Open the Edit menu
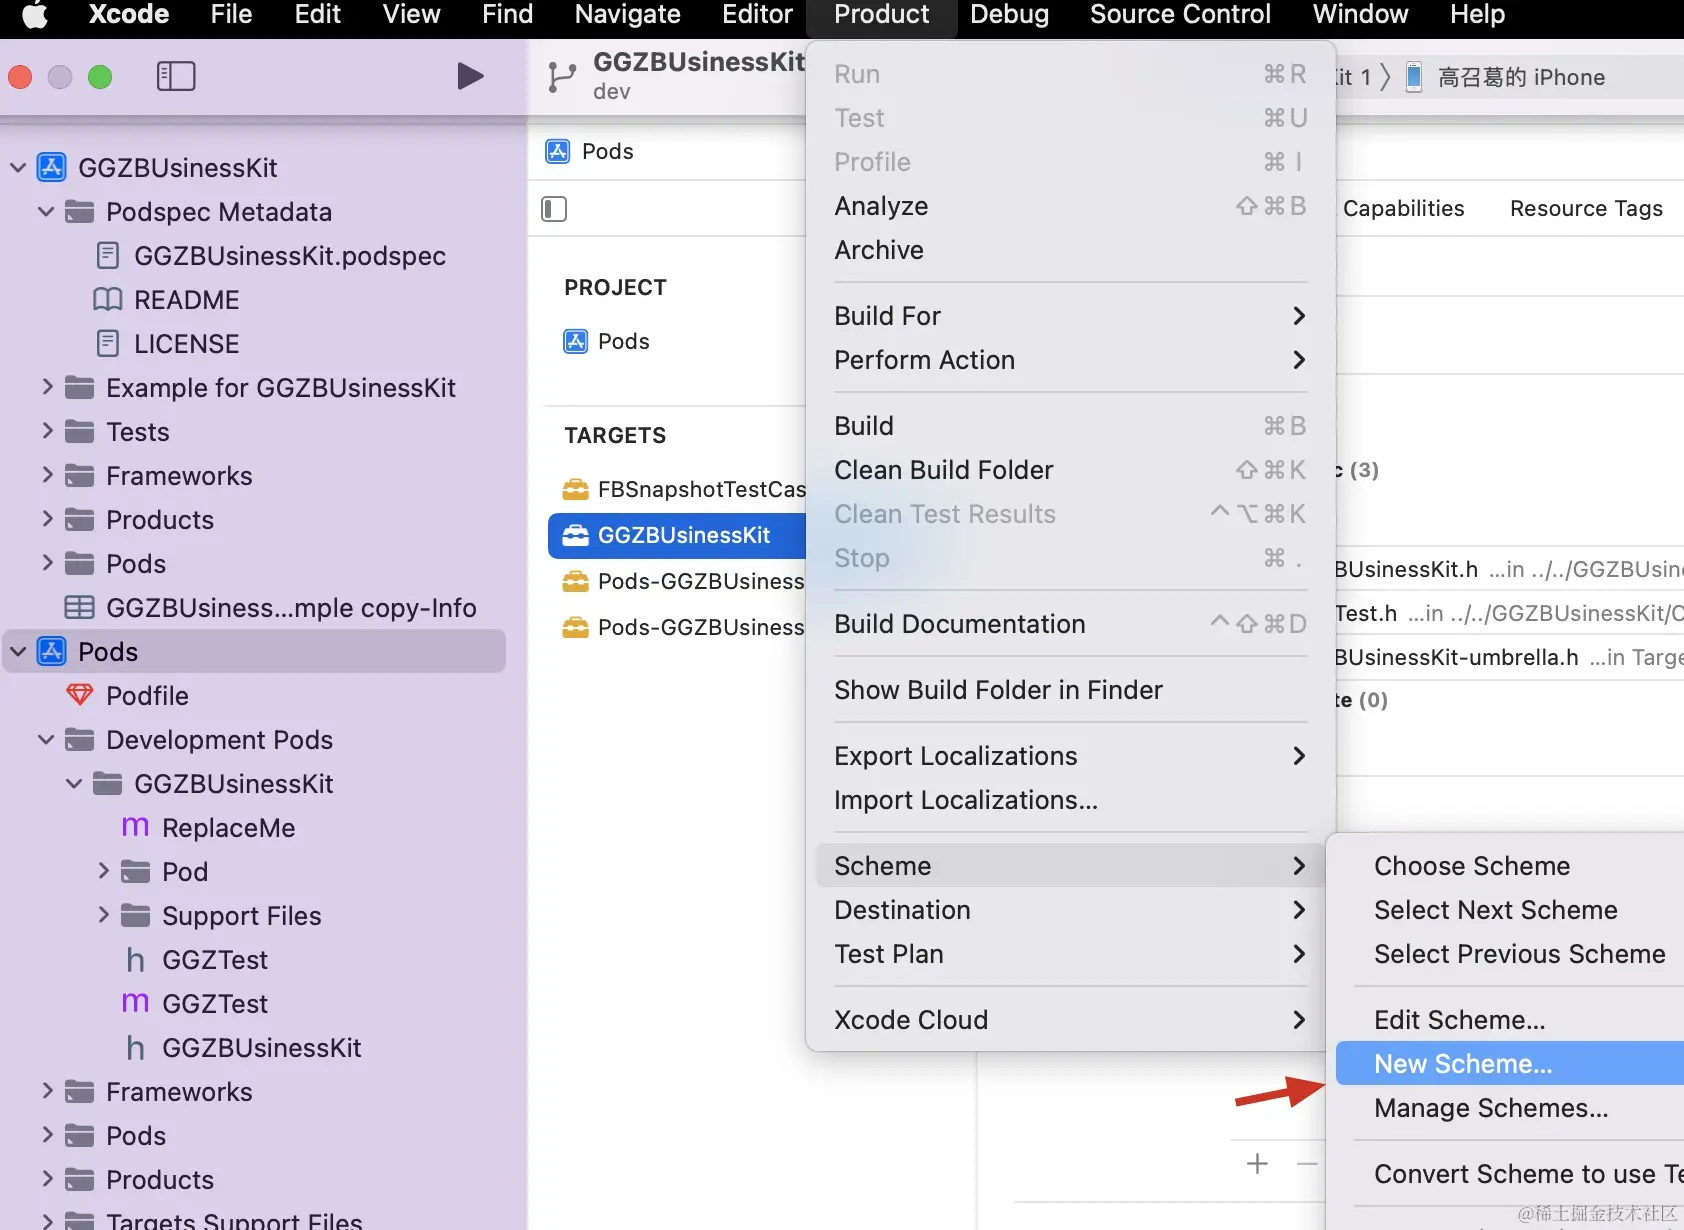This screenshot has width=1684, height=1230. (317, 15)
